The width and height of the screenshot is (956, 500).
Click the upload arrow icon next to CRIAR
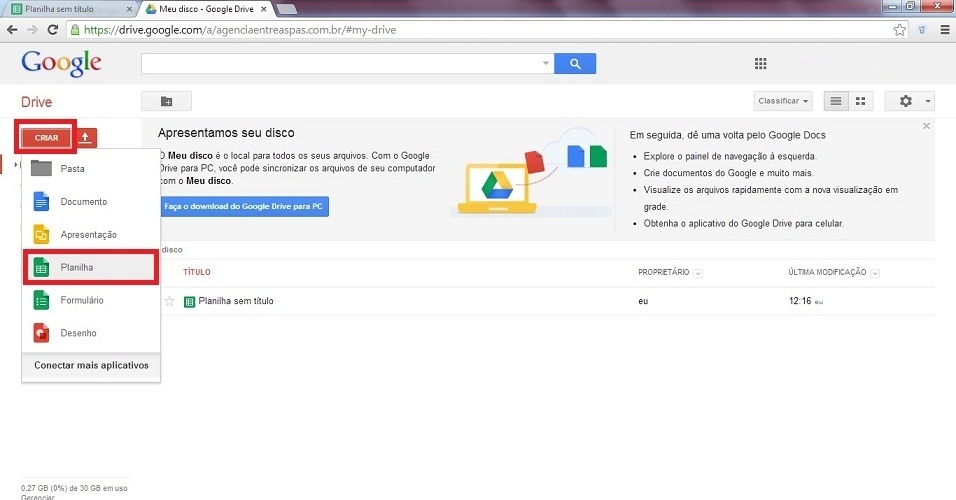pyautogui.click(x=85, y=138)
